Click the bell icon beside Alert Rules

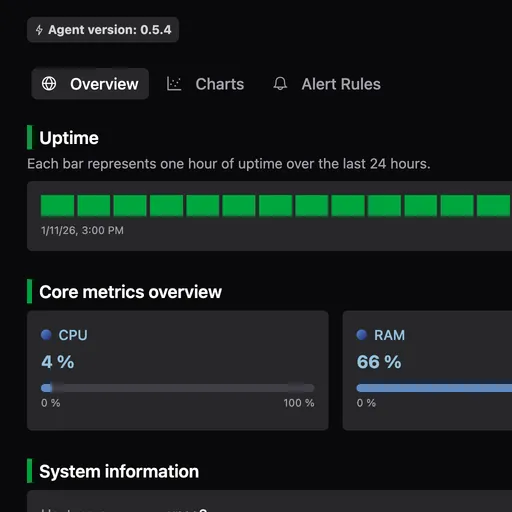tap(280, 84)
